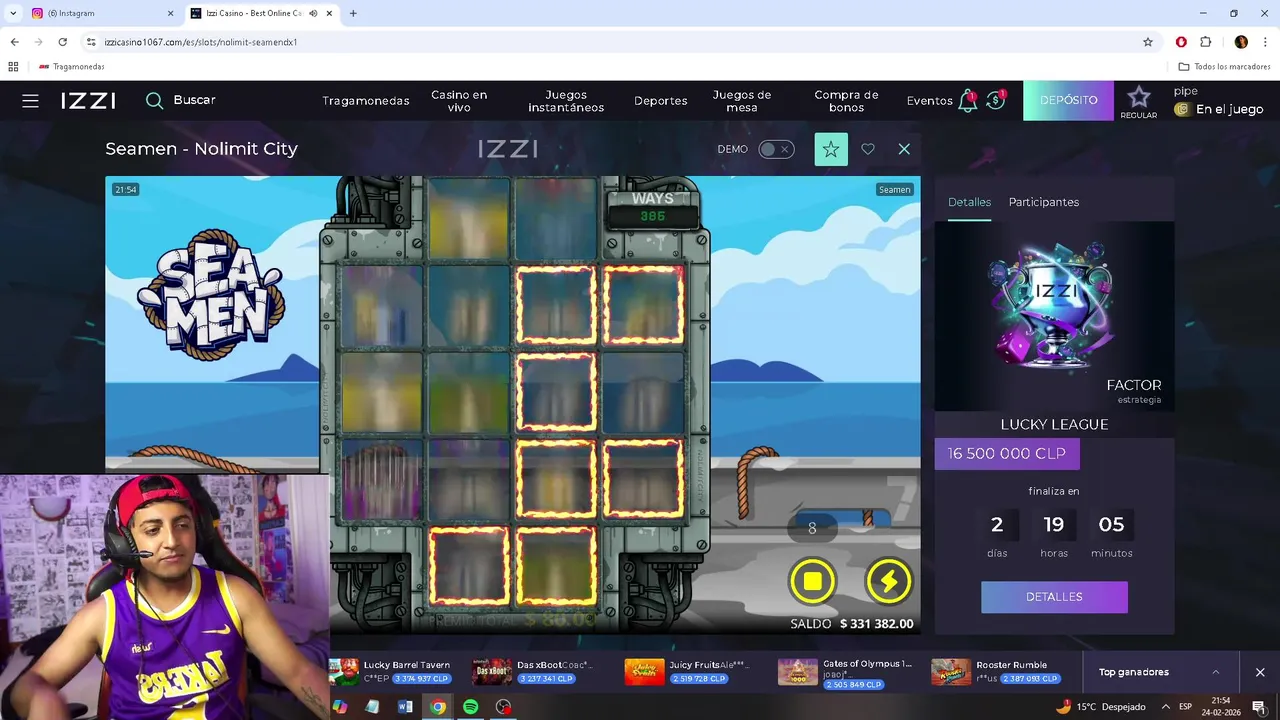Open Word from the taskbar
The width and height of the screenshot is (1280, 720).
click(x=405, y=707)
